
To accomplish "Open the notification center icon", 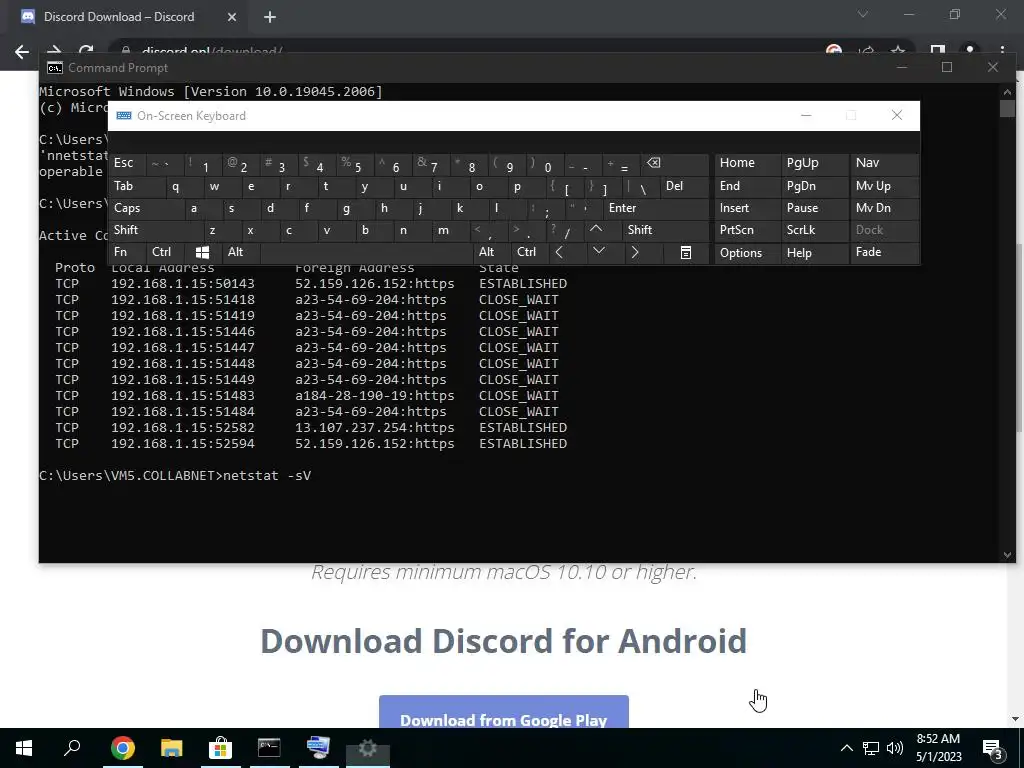I will (x=993, y=748).
